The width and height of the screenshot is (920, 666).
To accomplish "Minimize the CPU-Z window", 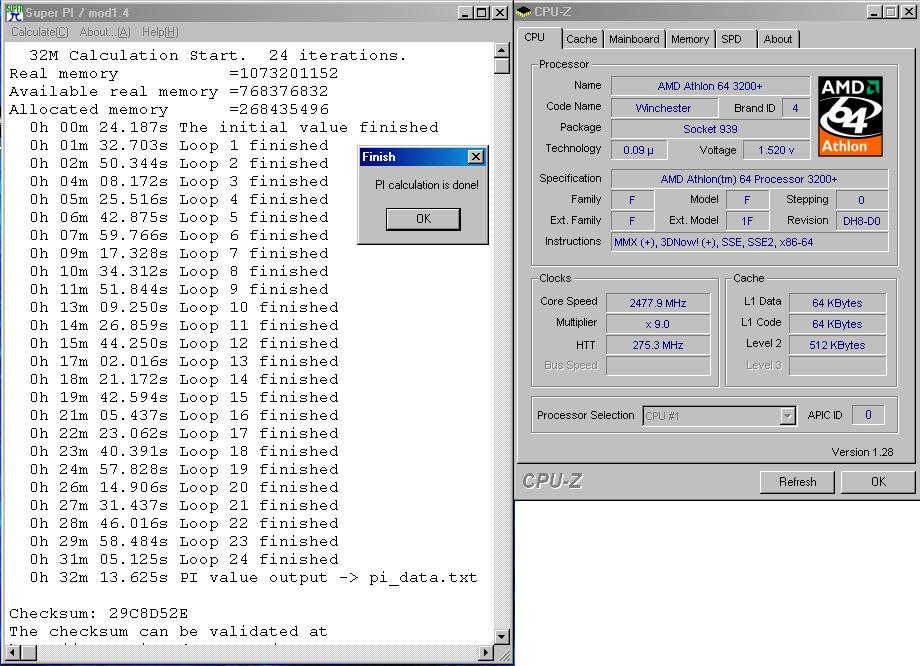I will 875,12.
